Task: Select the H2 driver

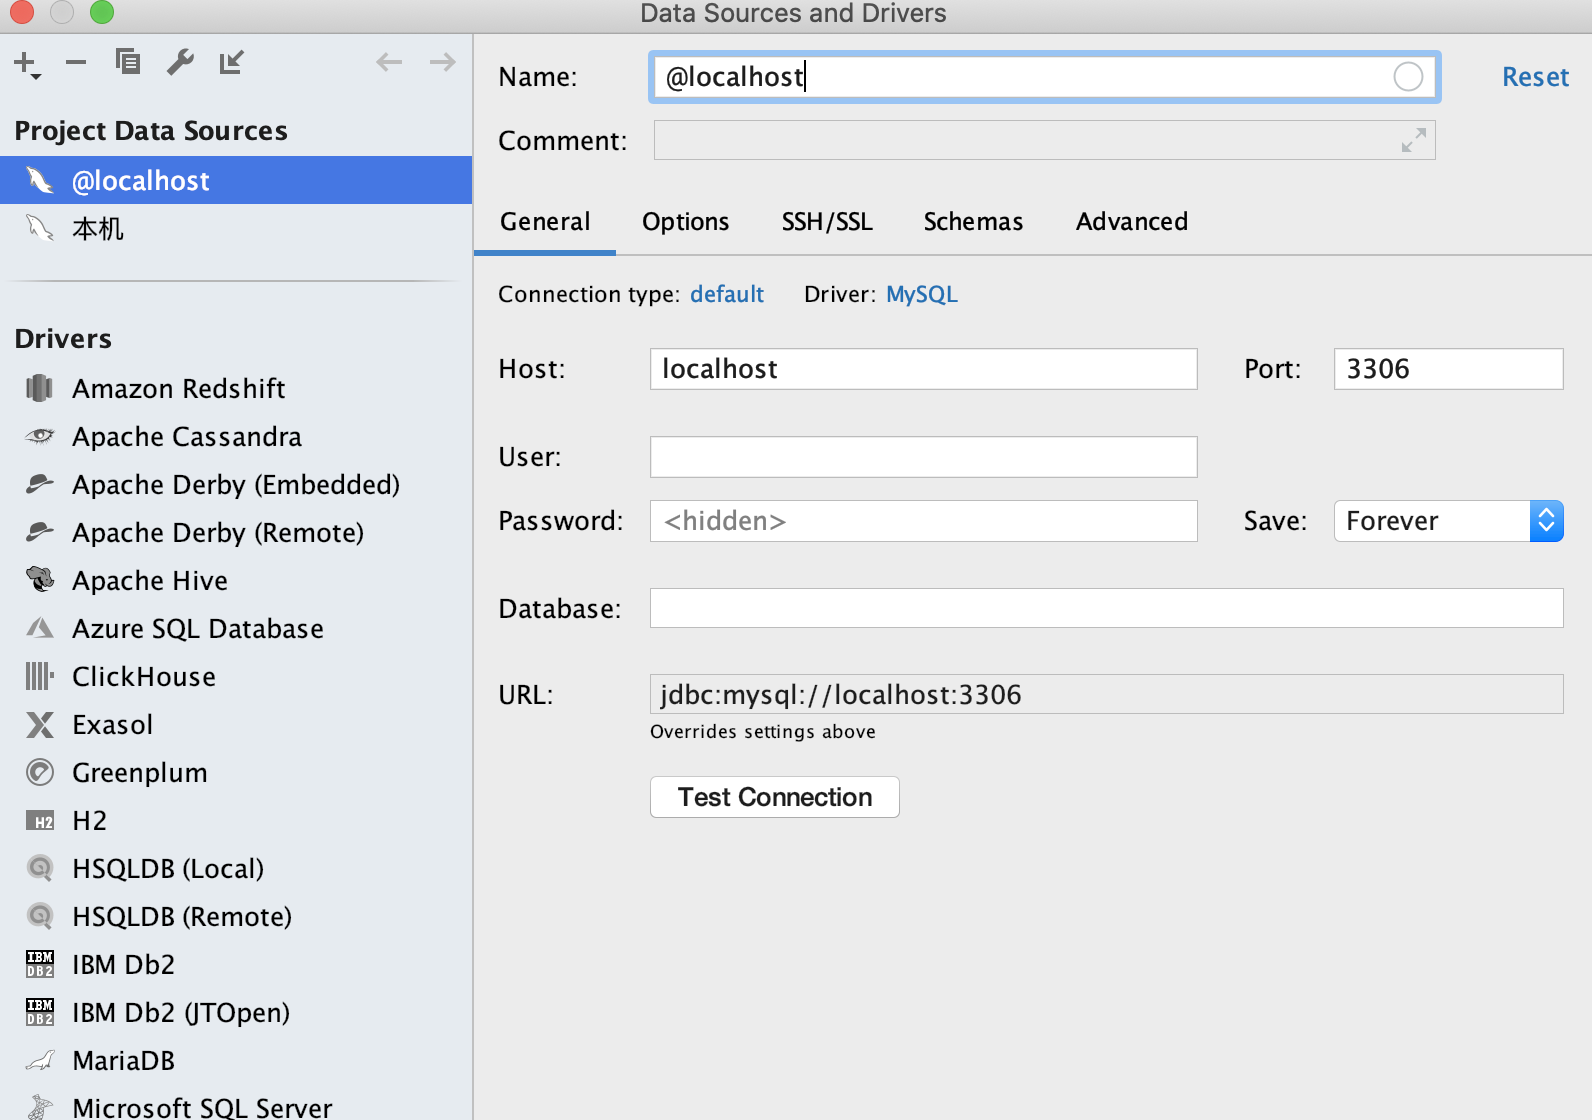Action: (236, 820)
